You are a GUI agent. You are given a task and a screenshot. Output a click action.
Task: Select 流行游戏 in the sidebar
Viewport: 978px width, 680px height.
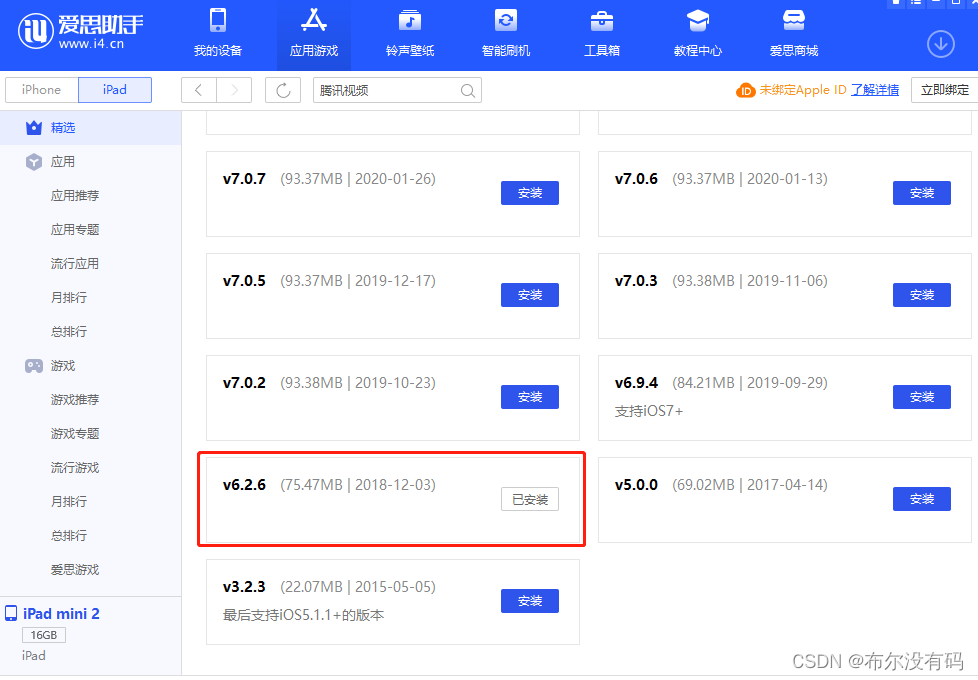click(75, 468)
